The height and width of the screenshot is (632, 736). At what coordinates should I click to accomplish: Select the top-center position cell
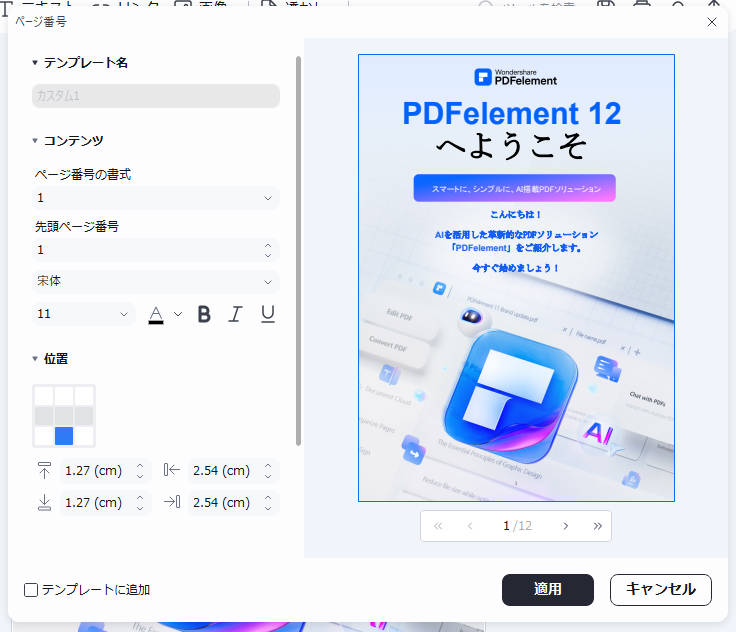pyautogui.click(x=64, y=396)
